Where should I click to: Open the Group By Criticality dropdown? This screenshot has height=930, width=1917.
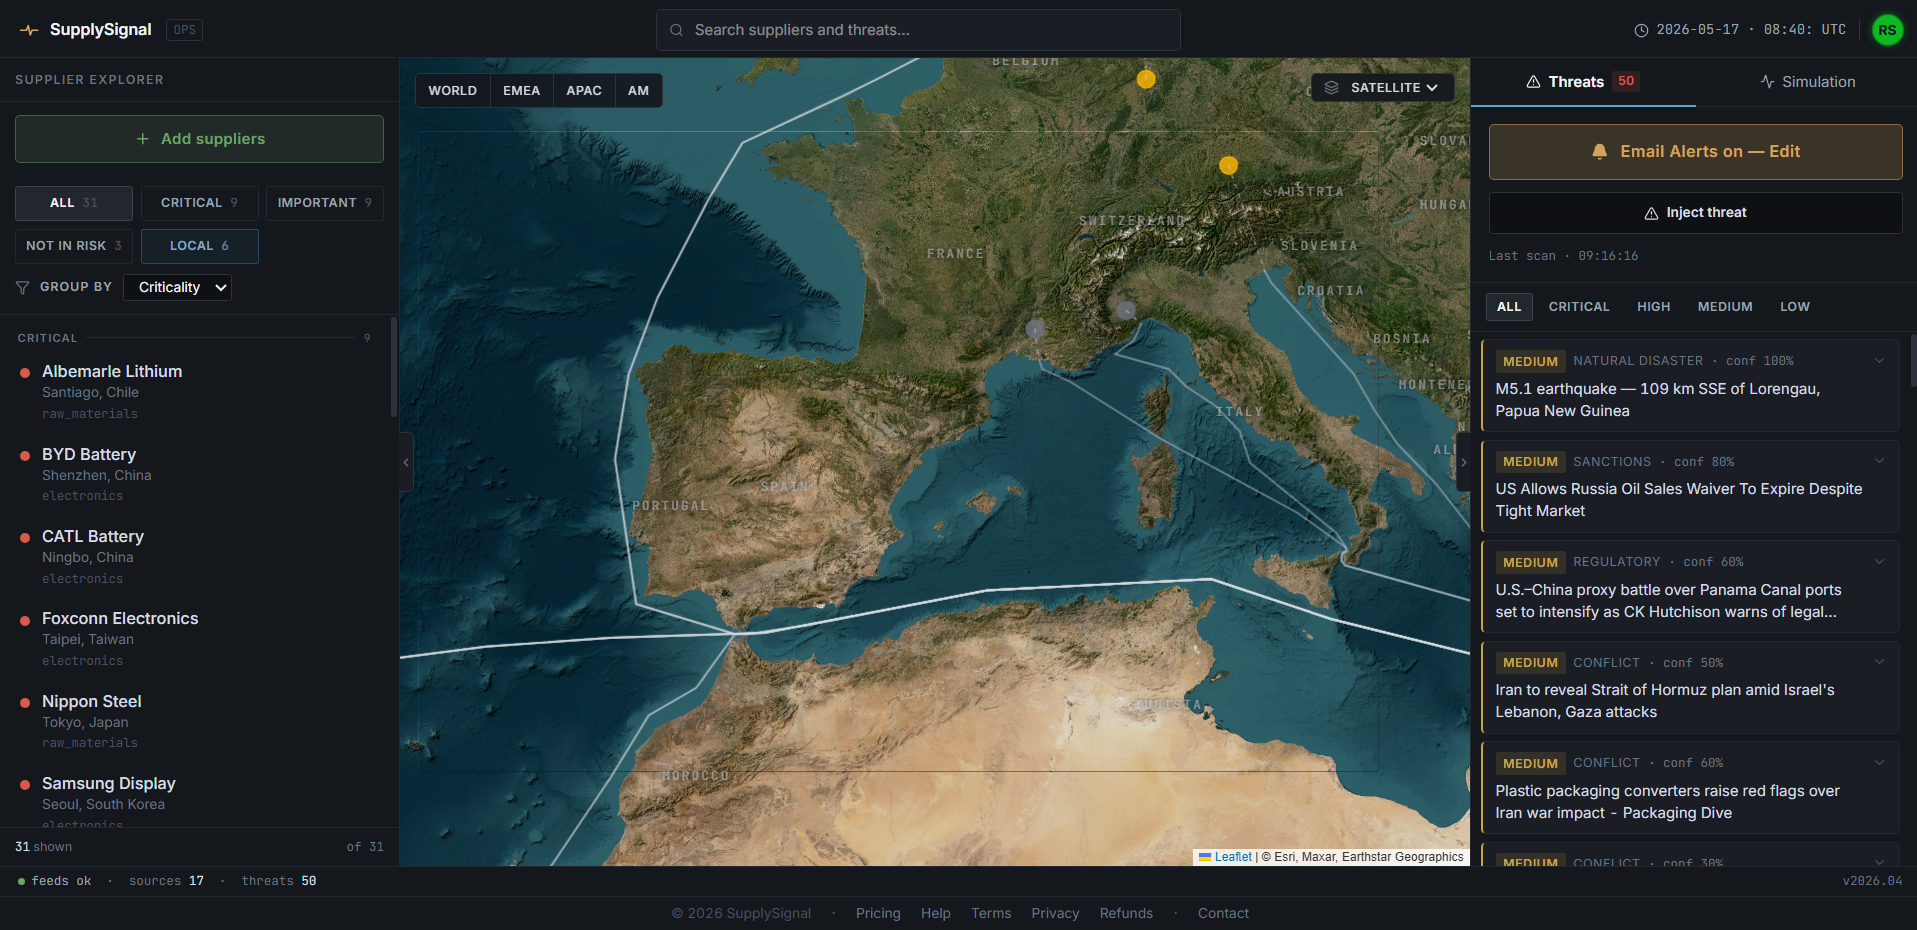coord(177,288)
